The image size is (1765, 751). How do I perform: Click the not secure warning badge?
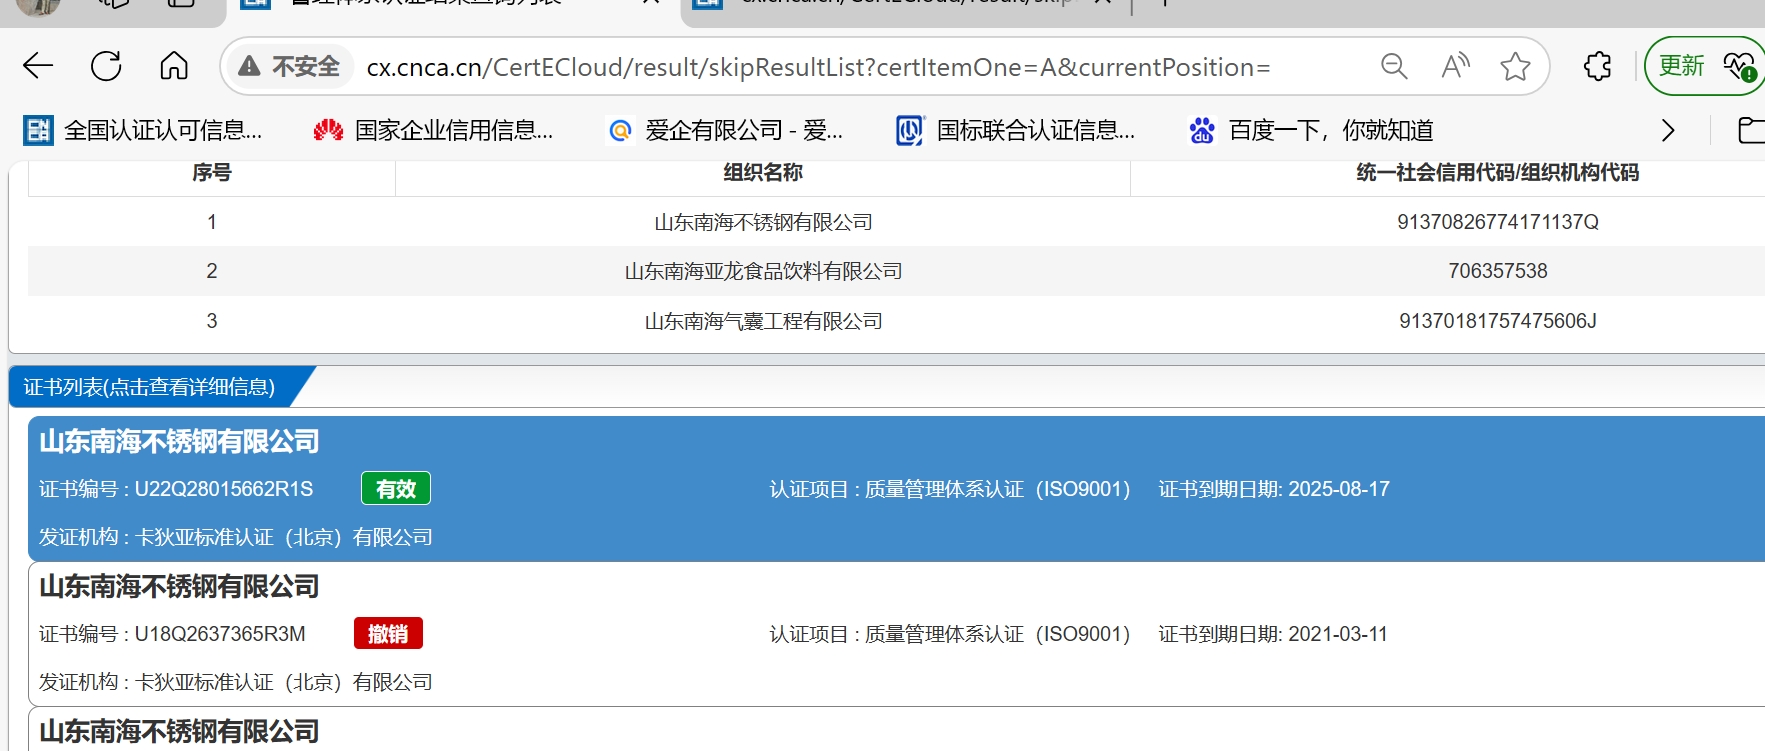click(x=290, y=66)
